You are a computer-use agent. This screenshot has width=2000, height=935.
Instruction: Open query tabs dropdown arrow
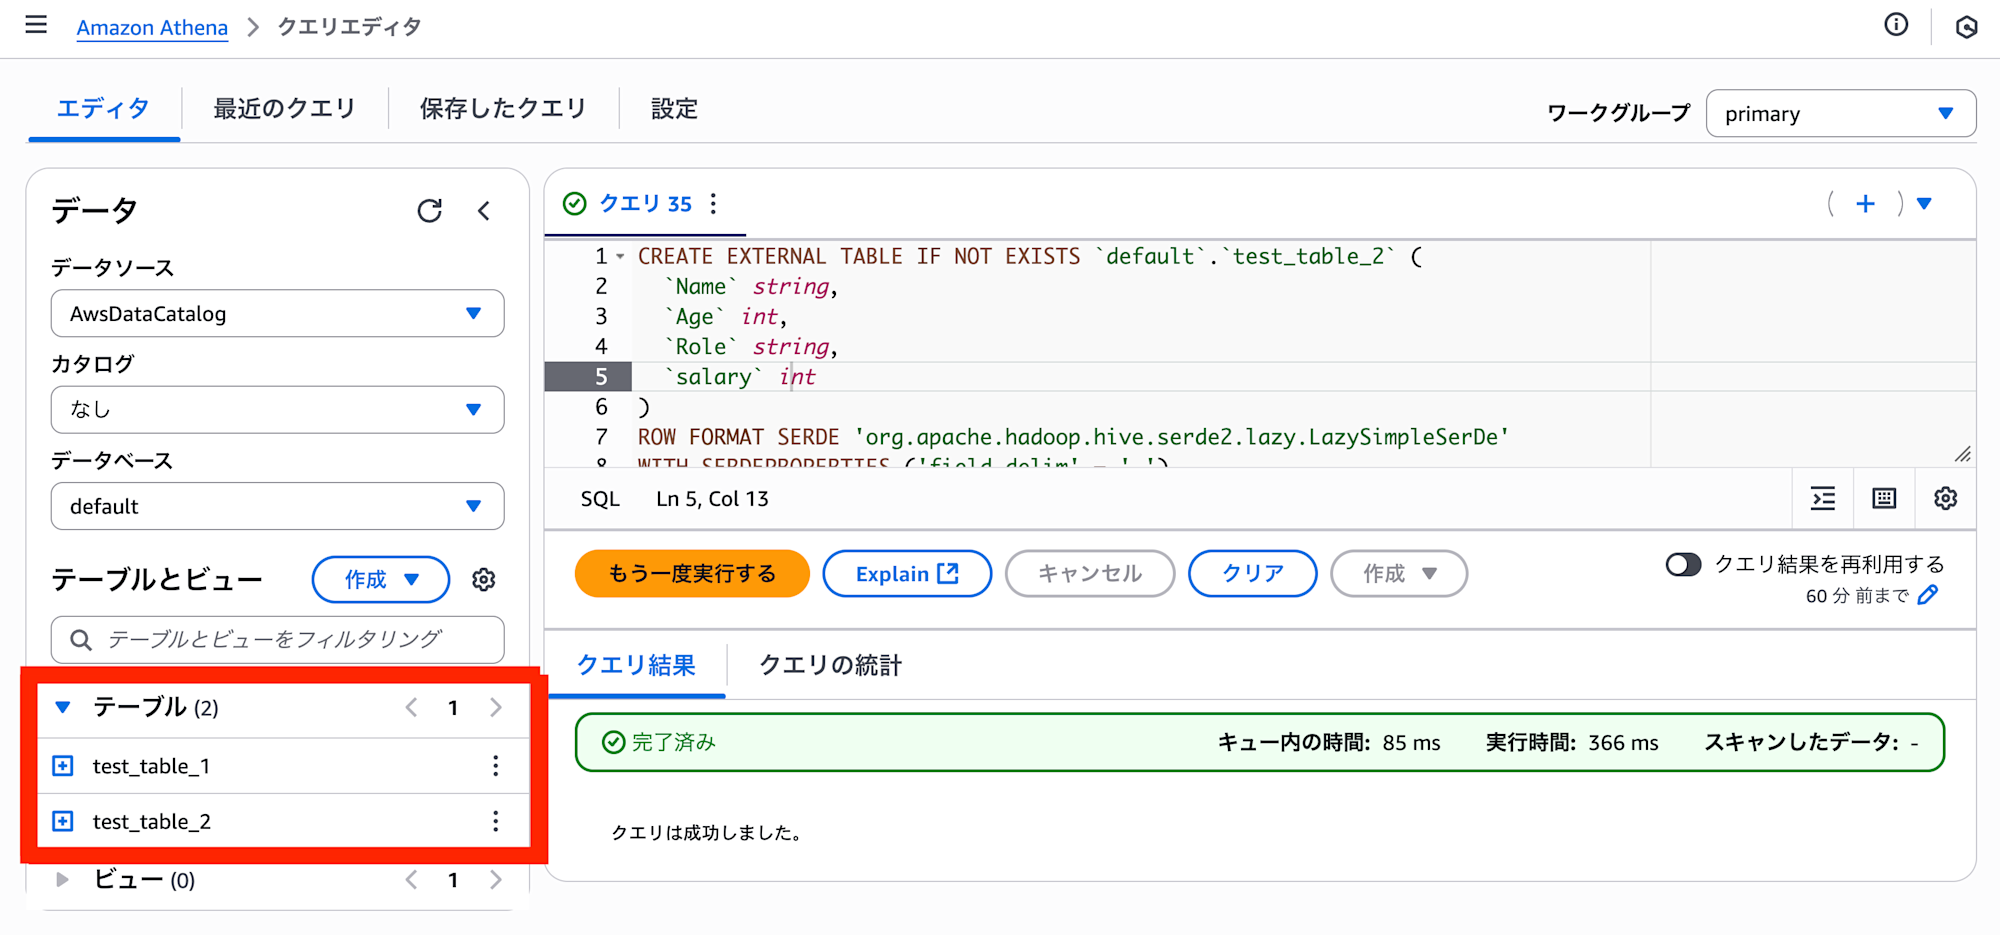coord(1924,204)
